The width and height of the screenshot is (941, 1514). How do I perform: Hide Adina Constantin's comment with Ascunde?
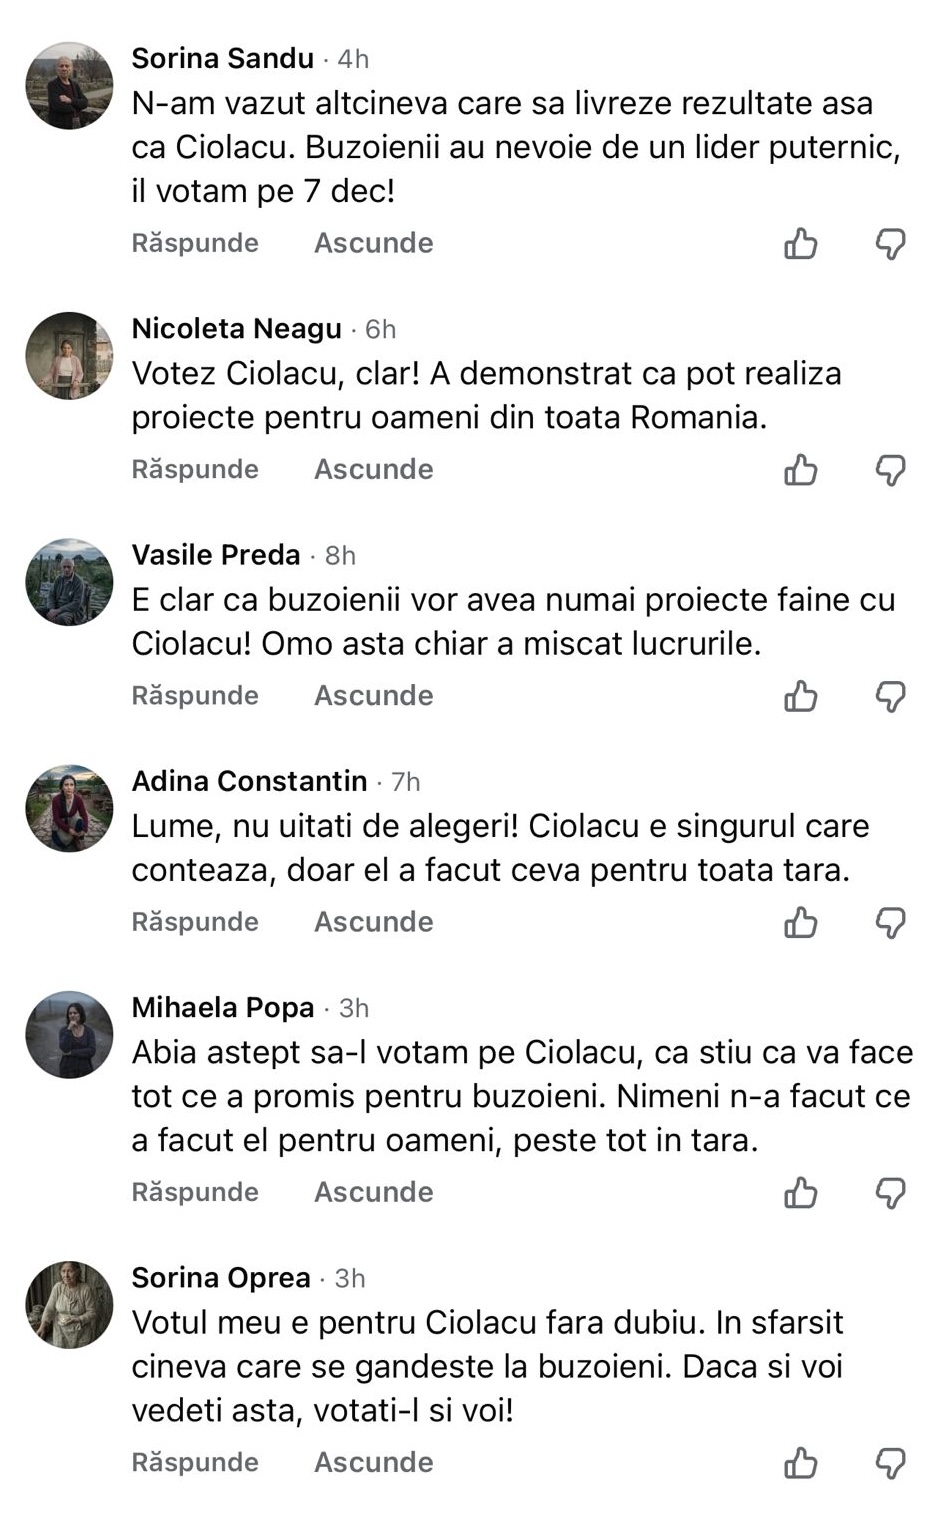tap(373, 922)
